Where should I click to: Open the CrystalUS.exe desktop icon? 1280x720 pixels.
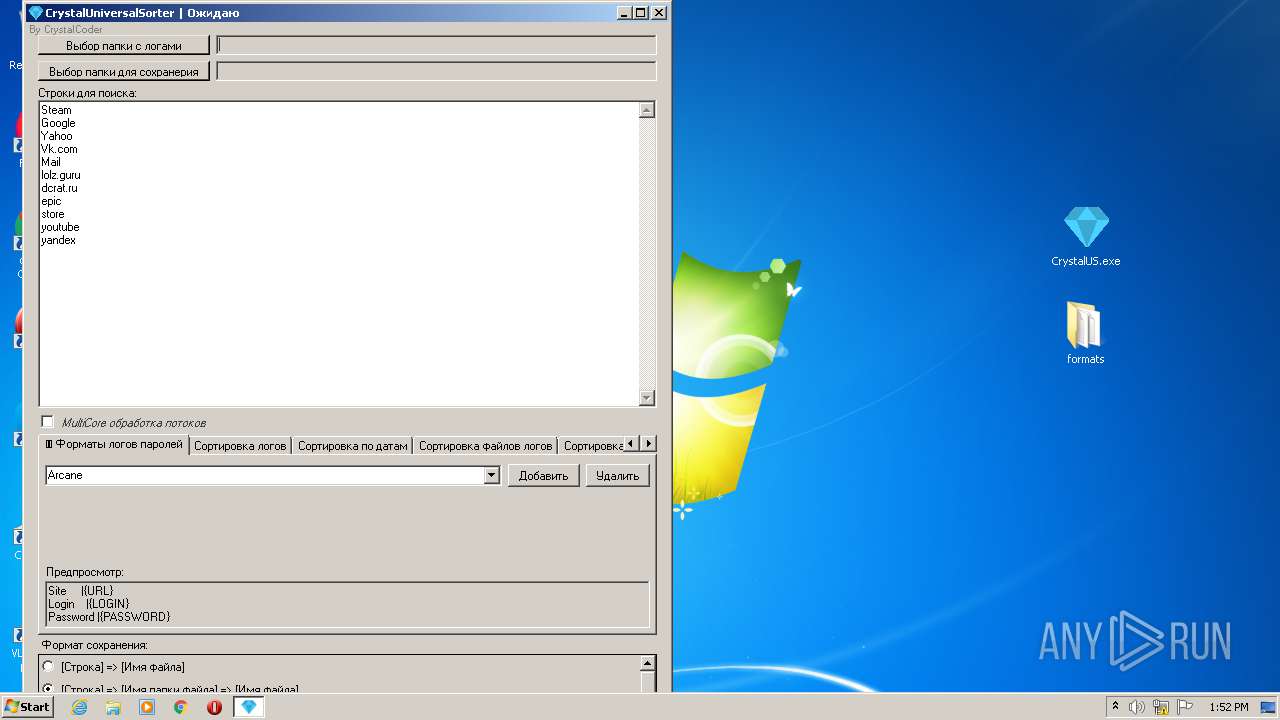(1086, 237)
